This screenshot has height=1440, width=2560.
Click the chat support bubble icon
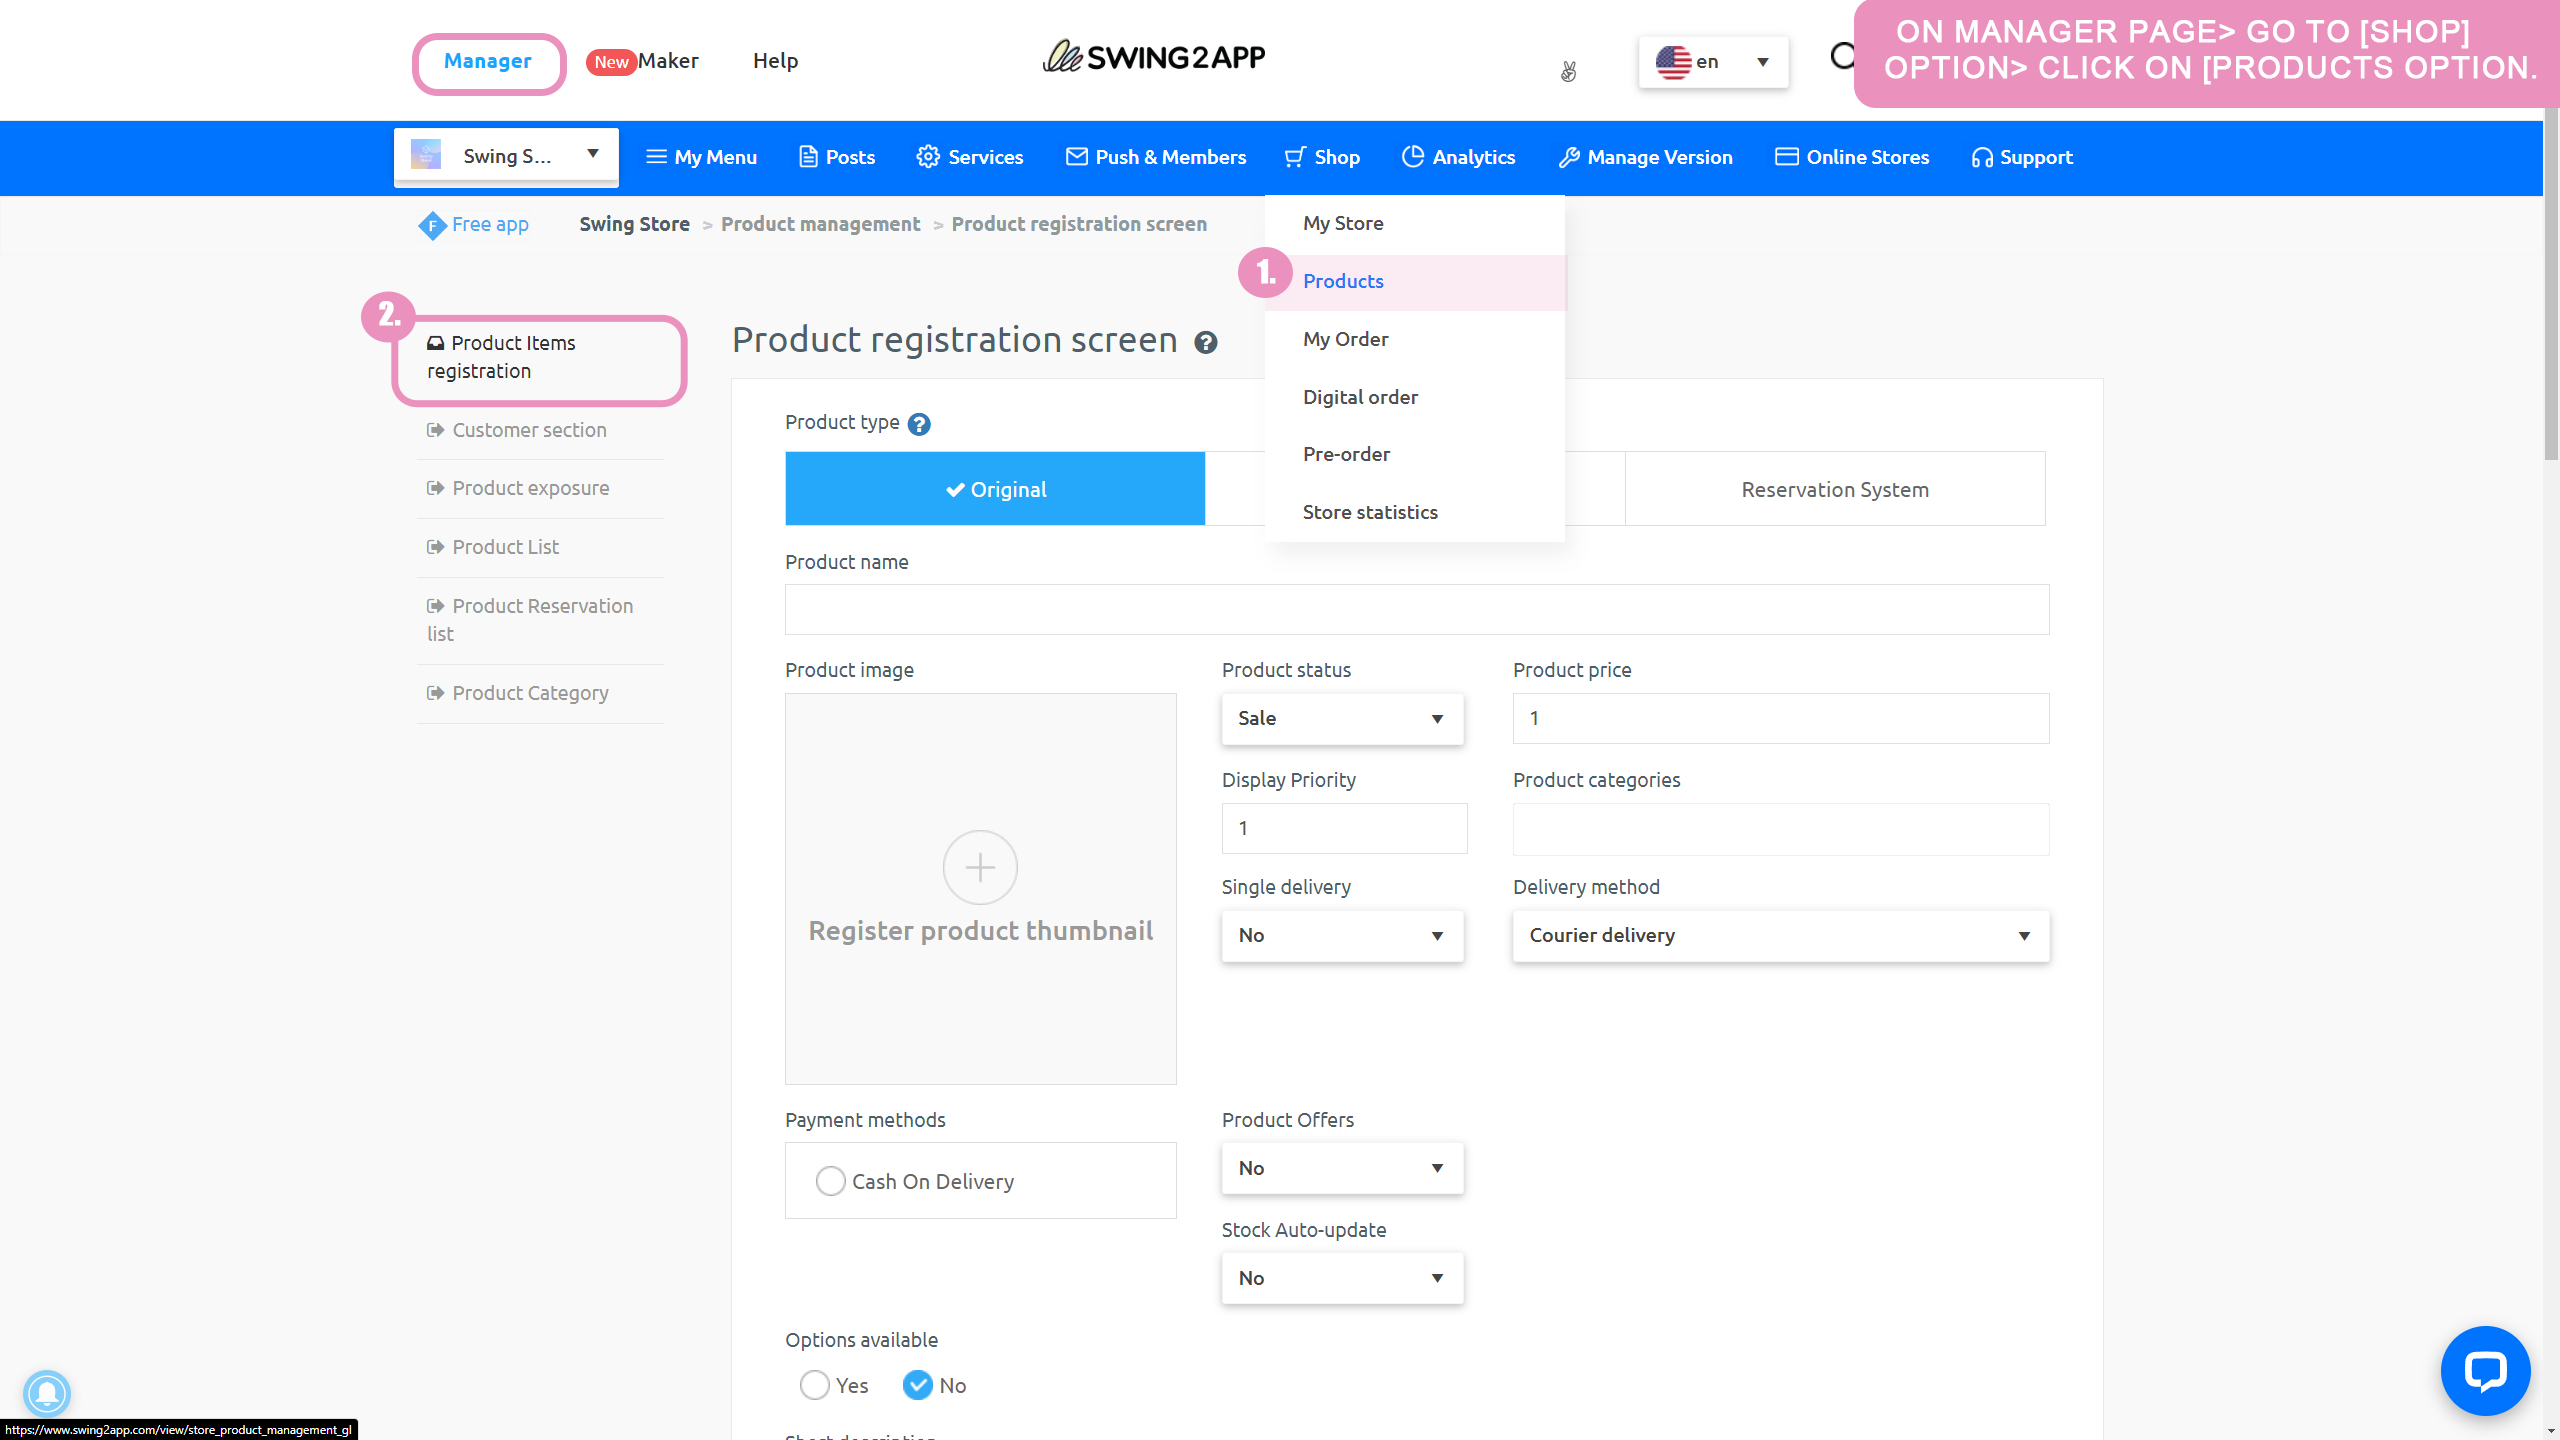click(2484, 1371)
